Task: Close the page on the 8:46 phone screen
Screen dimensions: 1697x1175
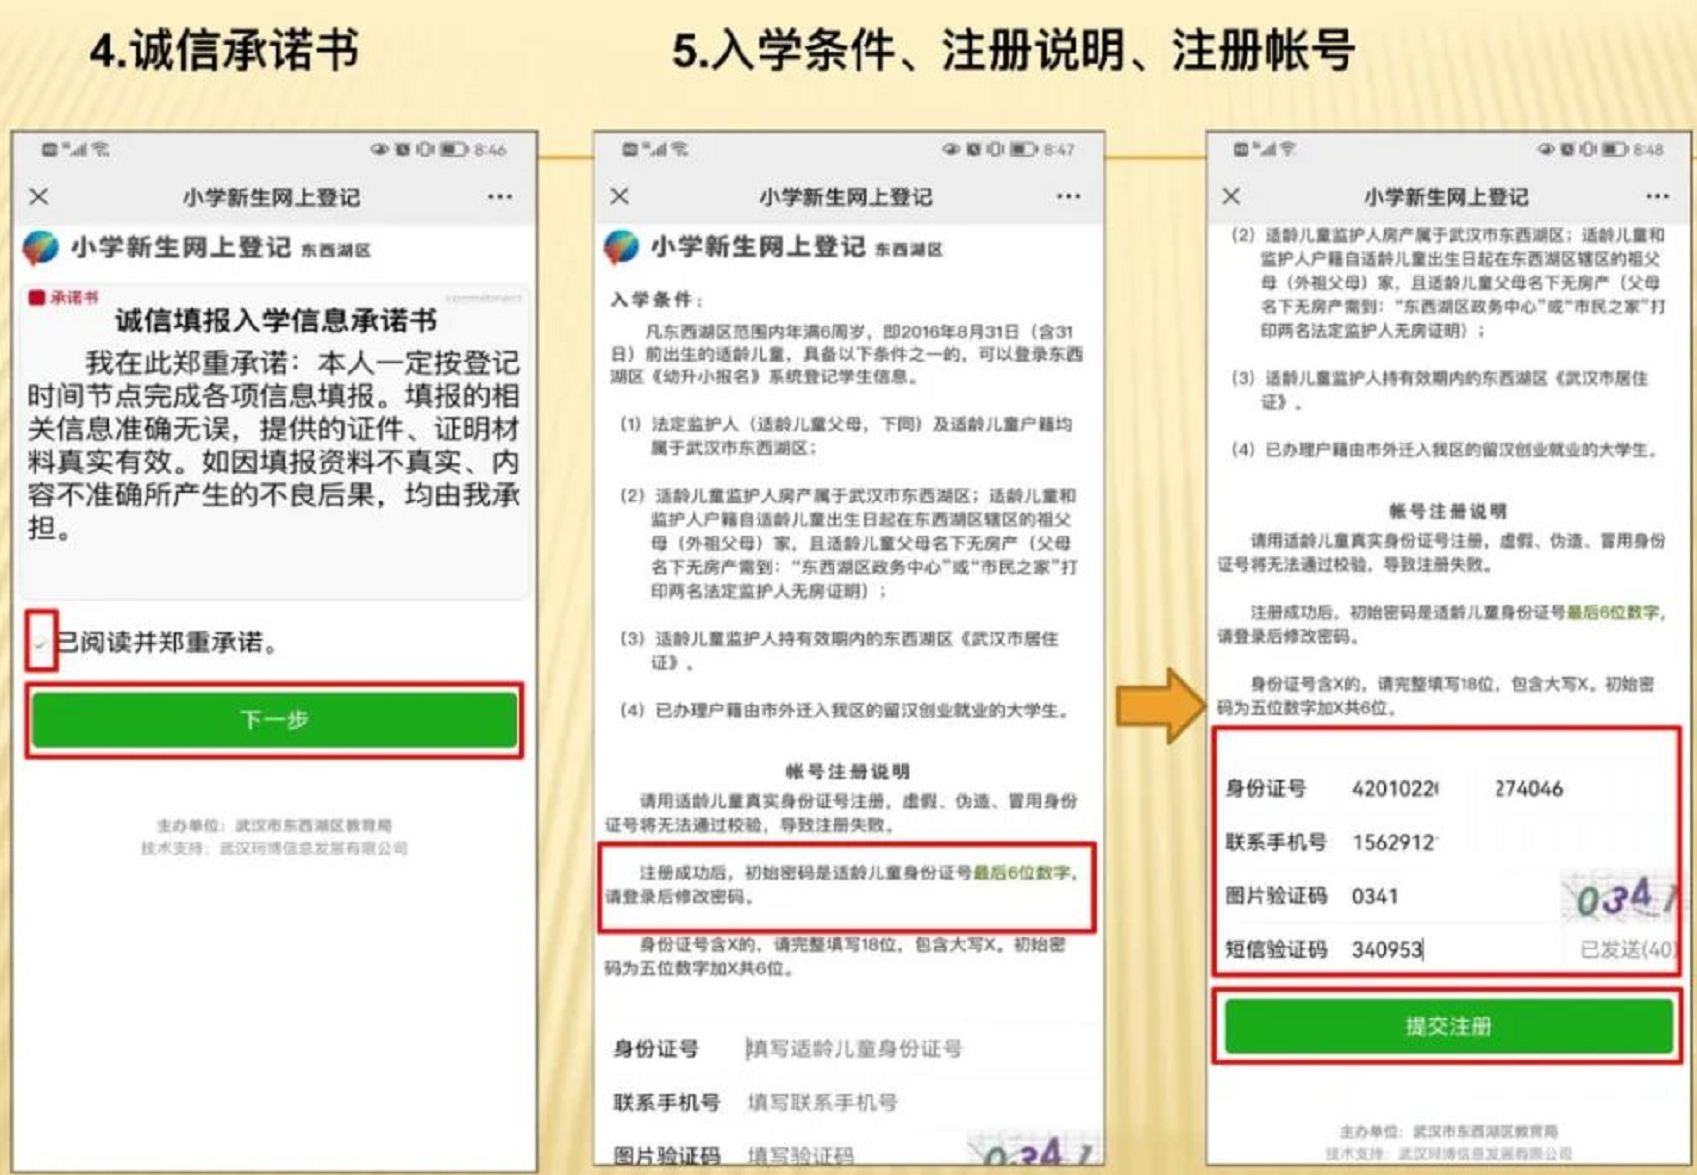Action: point(39,196)
